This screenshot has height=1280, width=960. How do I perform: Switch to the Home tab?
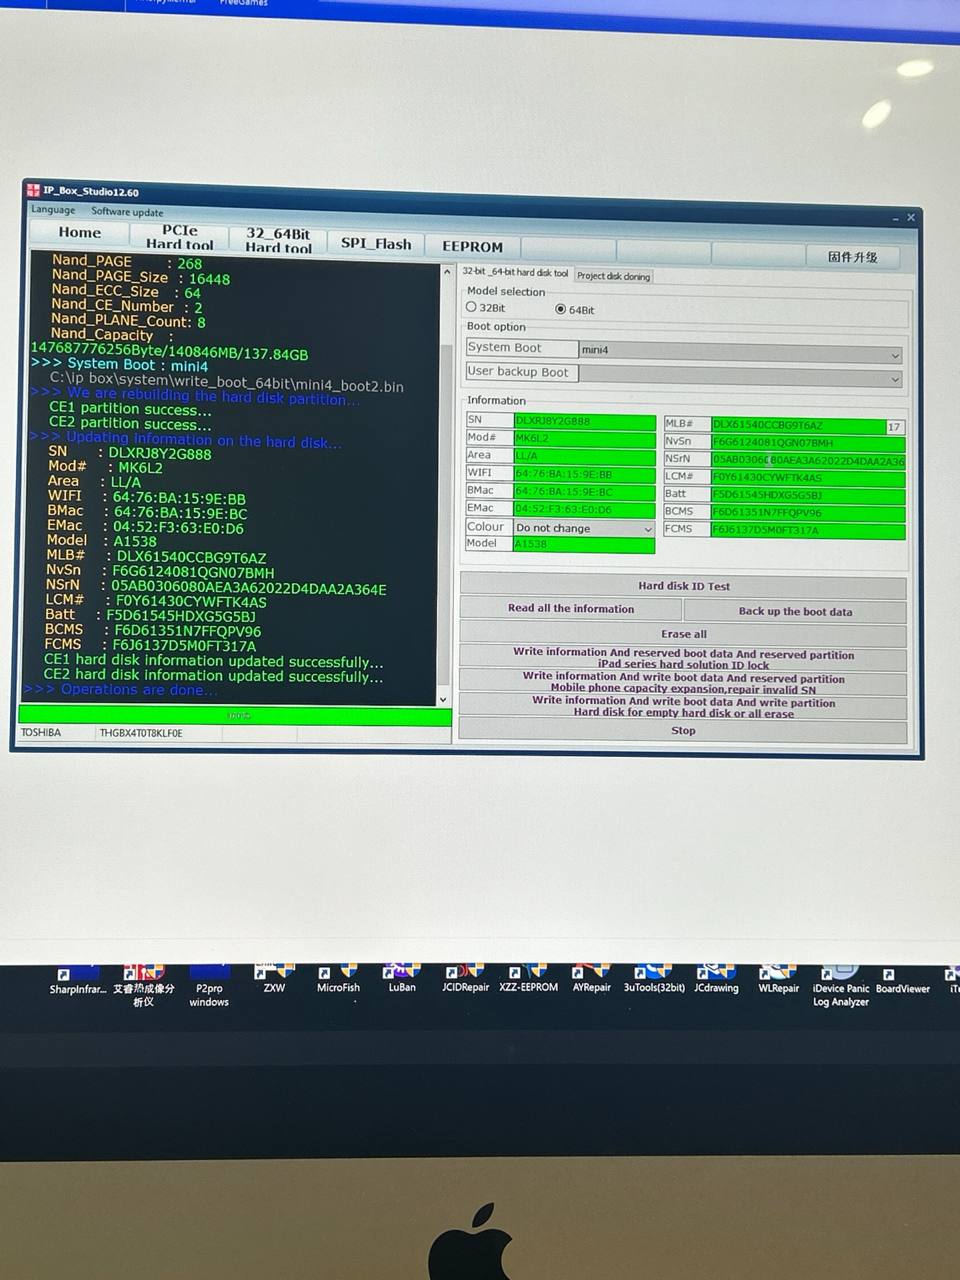[x=79, y=233]
